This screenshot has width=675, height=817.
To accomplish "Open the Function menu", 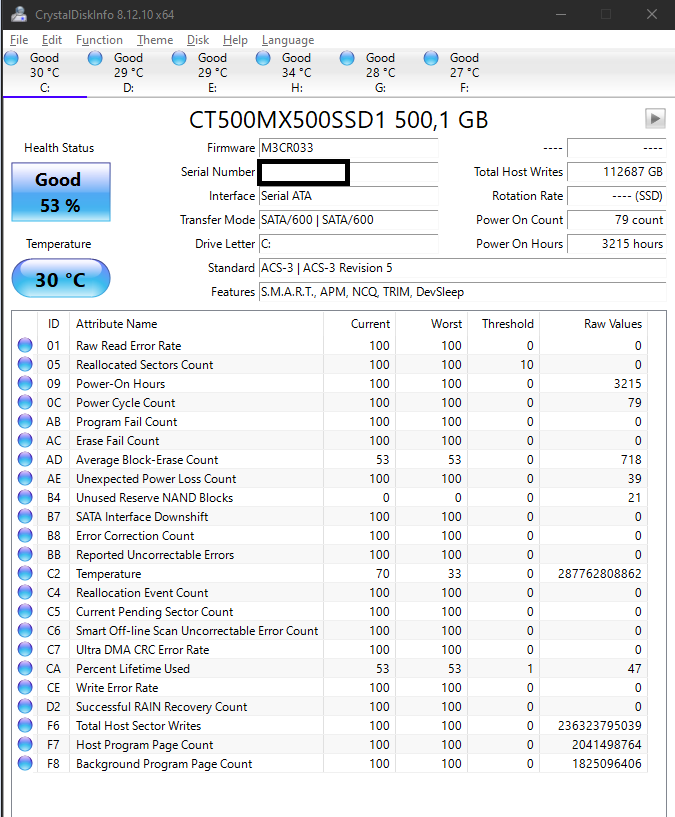I will 99,40.
